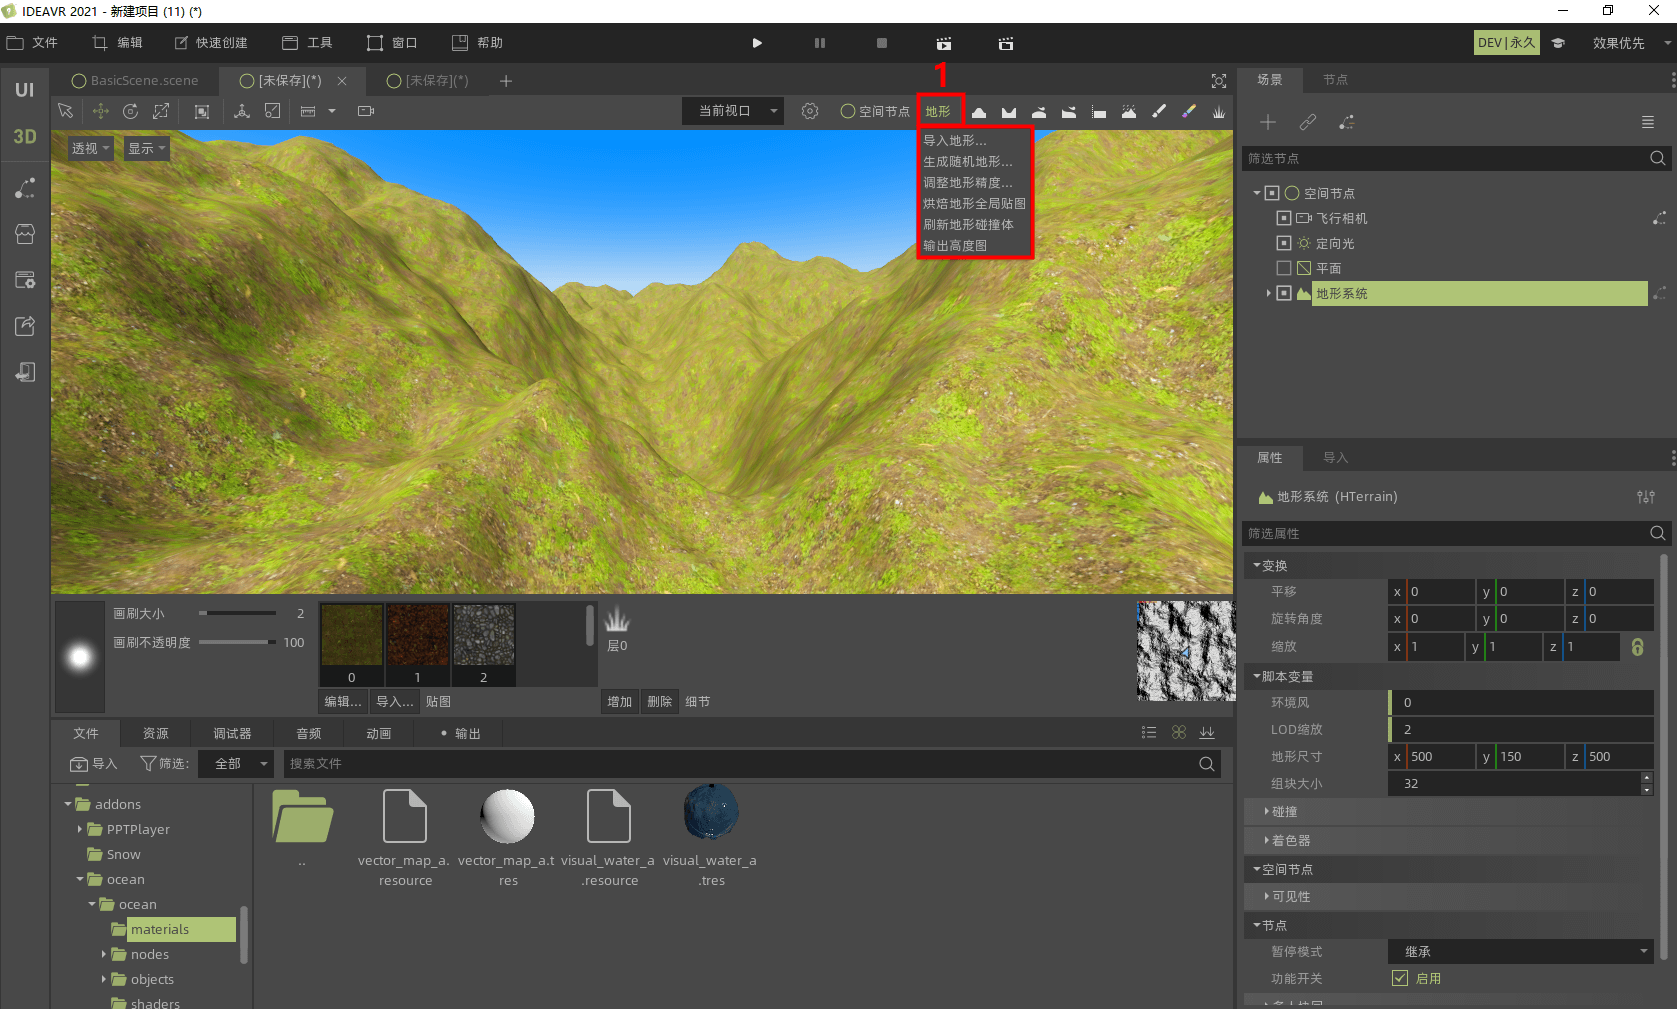
Task: Adjust the 画刷不透明度 slider
Action: (x=237, y=642)
